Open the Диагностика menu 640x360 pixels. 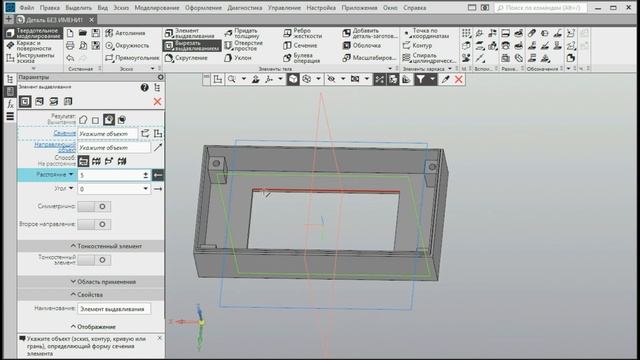tap(245, 8)
